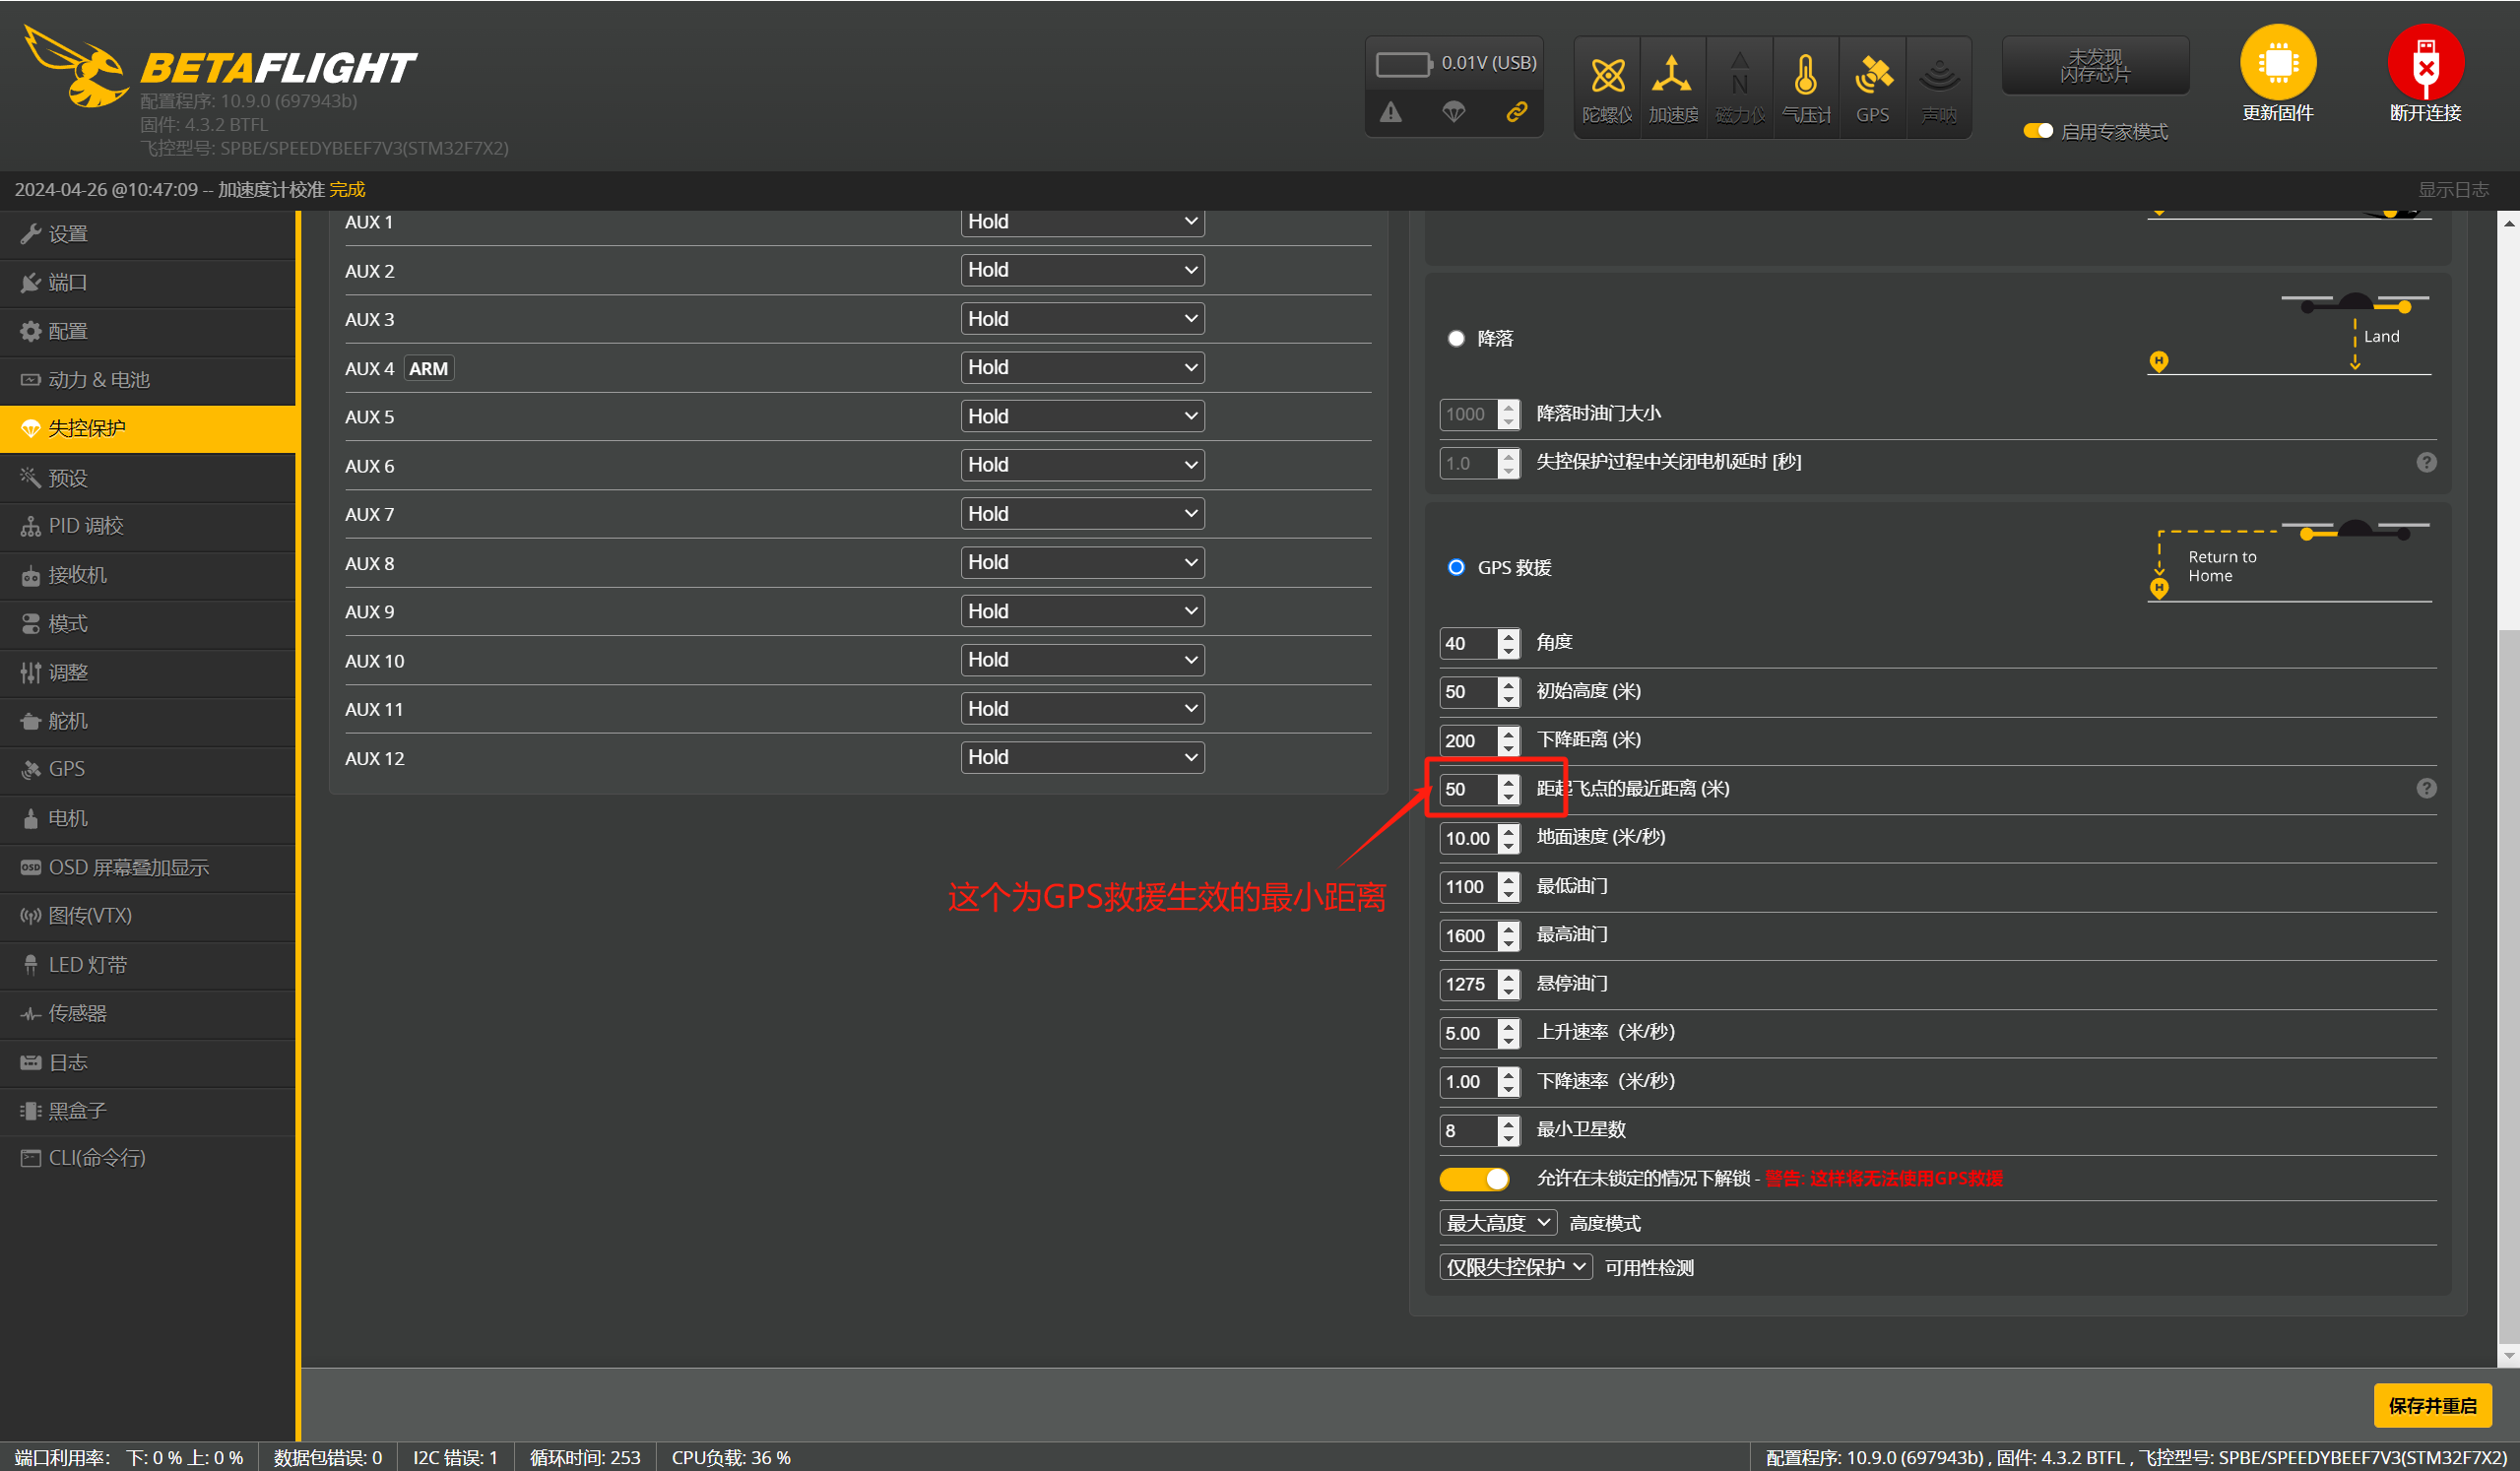Click help icon beside 距起飞点的最近距离
This screenshot has height=1471, width=2520.
(2426, 789)
